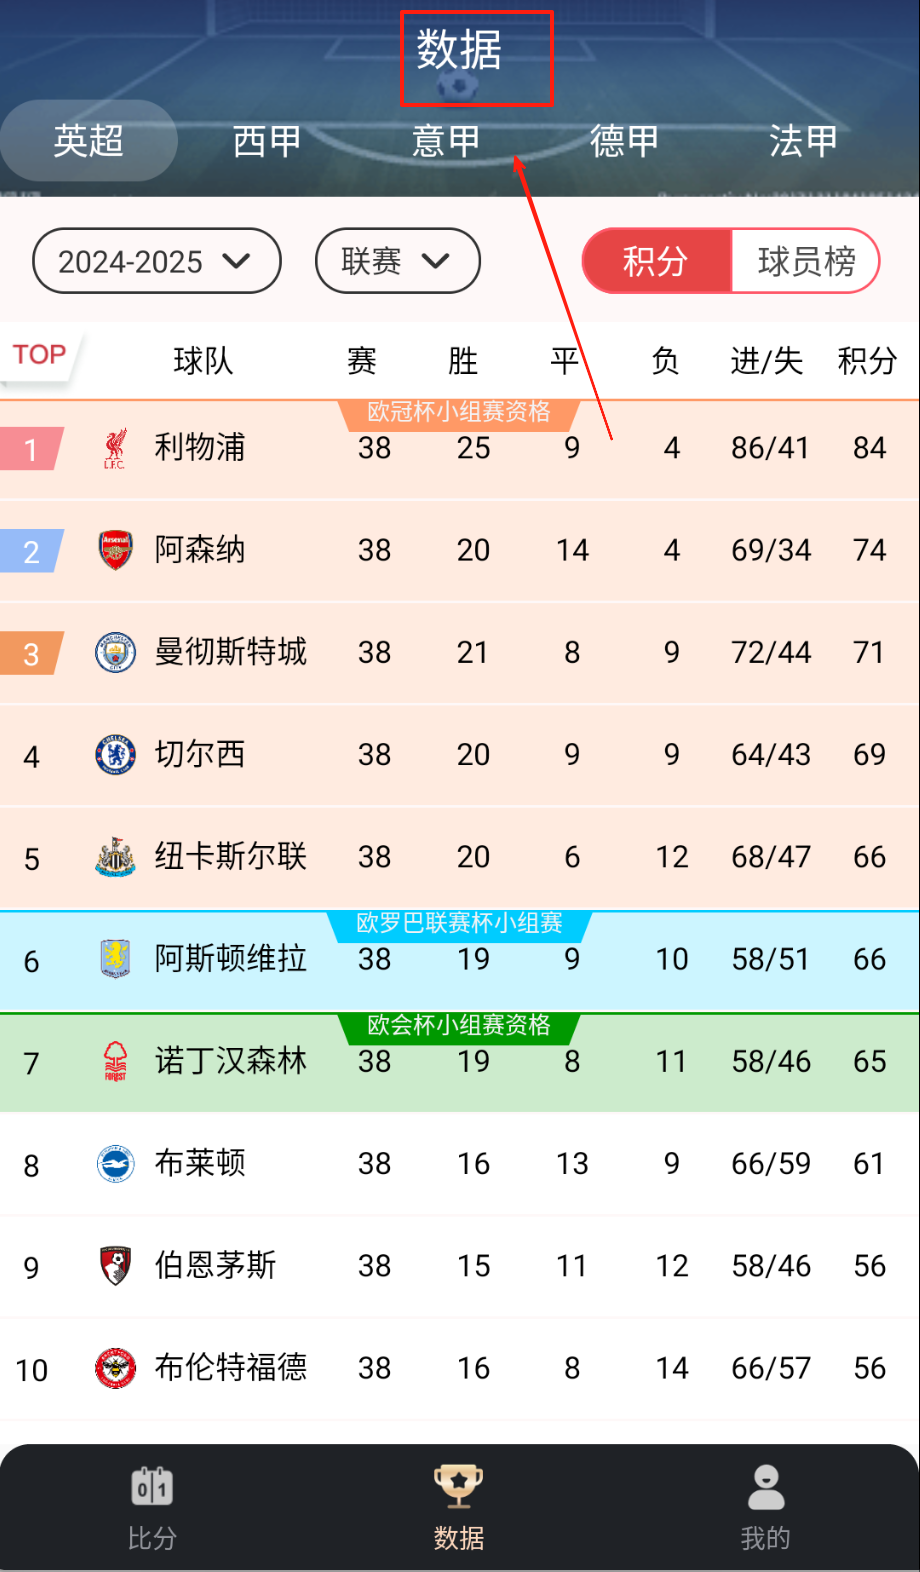Select the 英超 league pill

(x=89, y=141)
